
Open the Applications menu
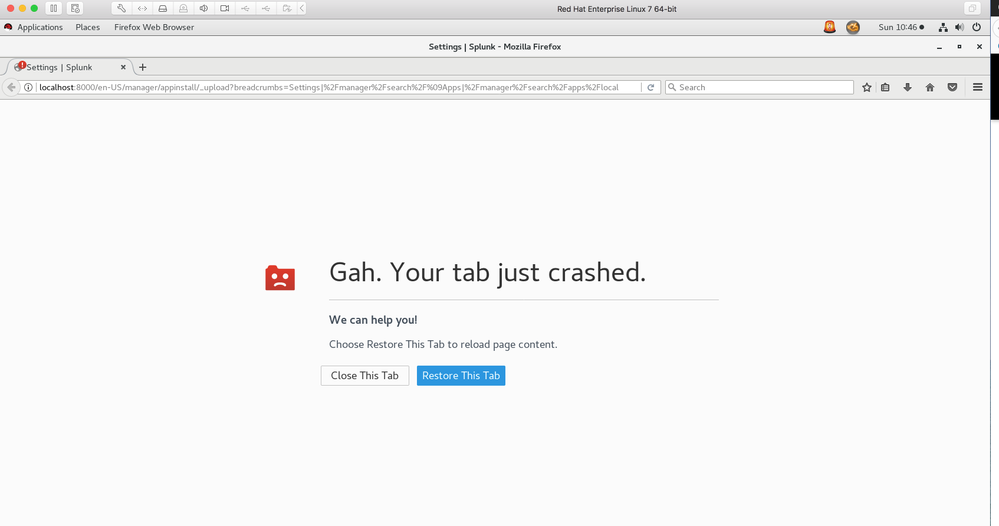[40, 27]
